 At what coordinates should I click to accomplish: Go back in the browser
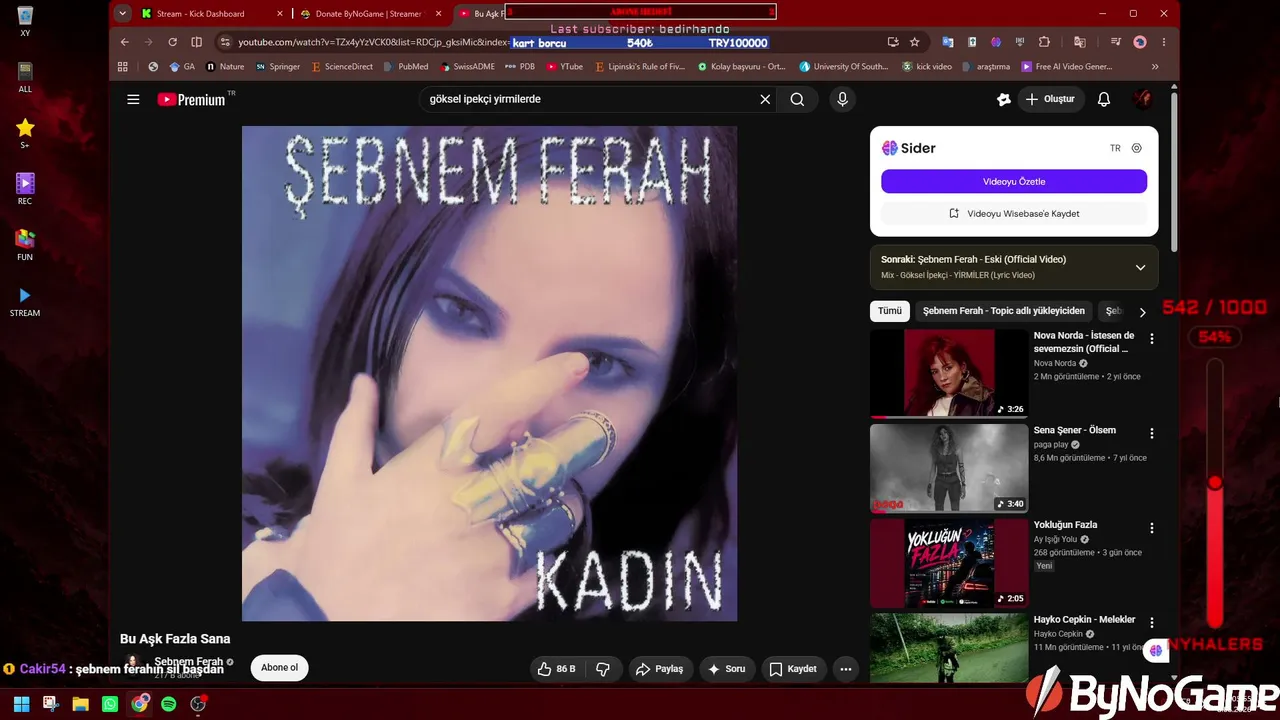[x=124, y=42]
